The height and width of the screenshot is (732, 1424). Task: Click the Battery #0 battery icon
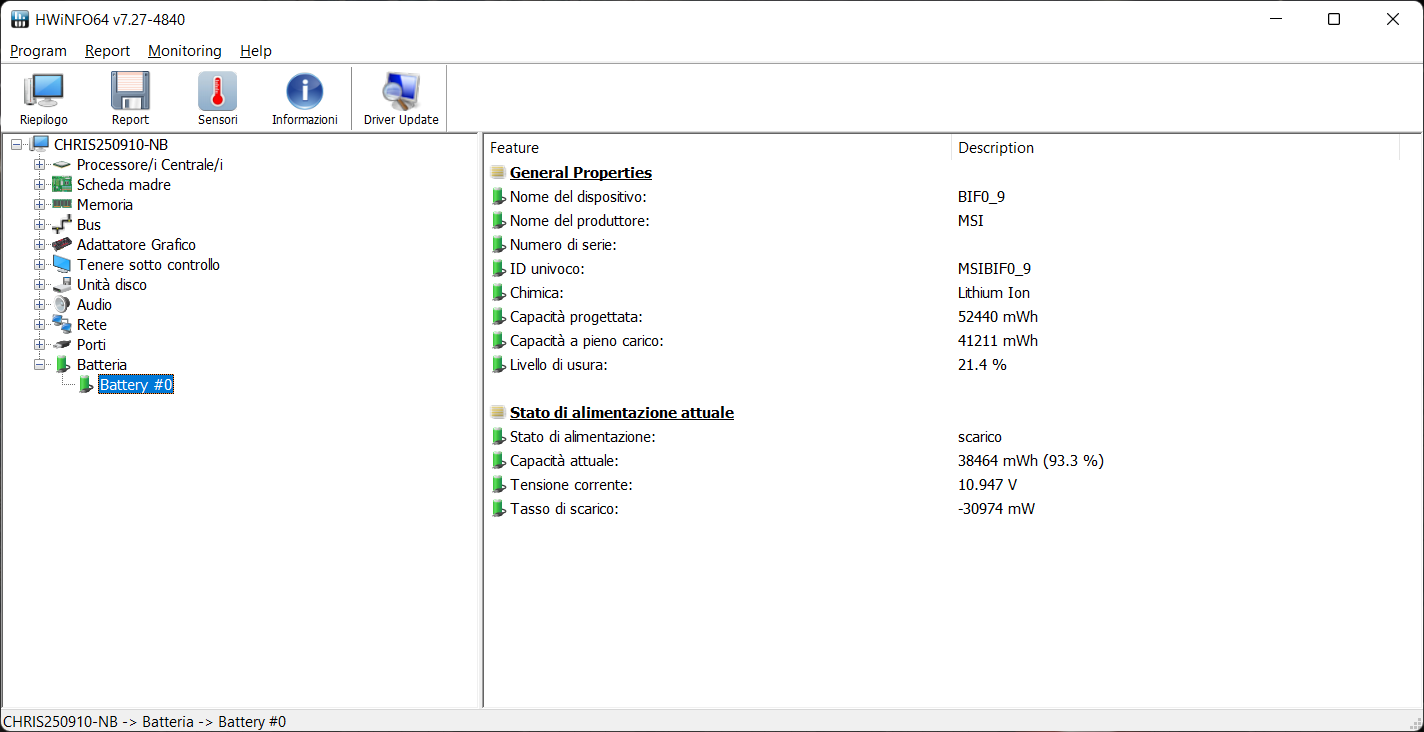[85, 385]
